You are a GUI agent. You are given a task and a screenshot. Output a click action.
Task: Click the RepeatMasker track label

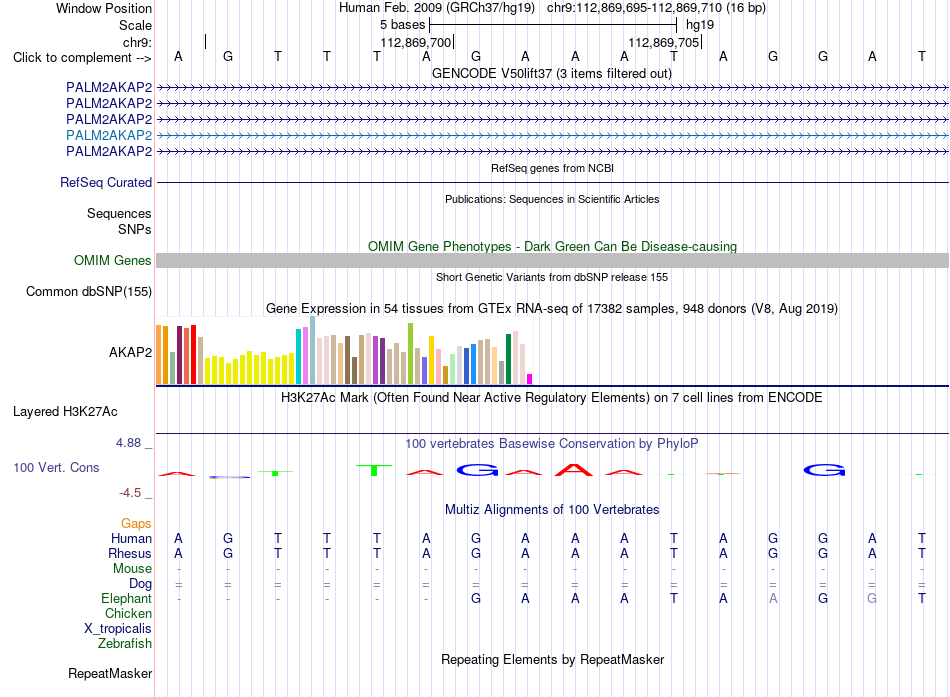110,673
